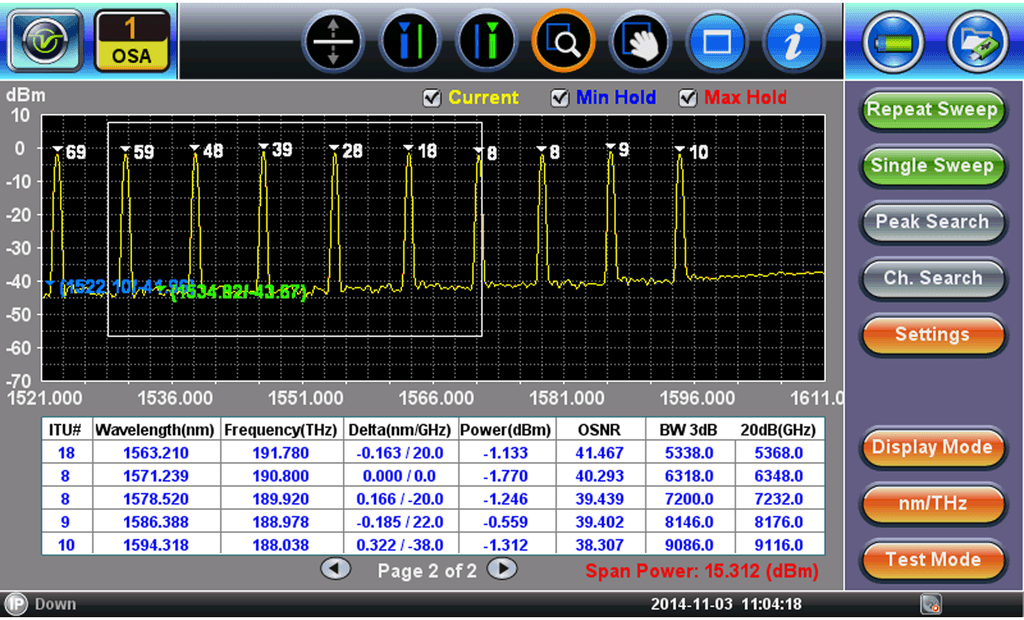This screenshot has height=620, width=1024.
Task: Click the -0.559 power value
Action: pos(506,522)
